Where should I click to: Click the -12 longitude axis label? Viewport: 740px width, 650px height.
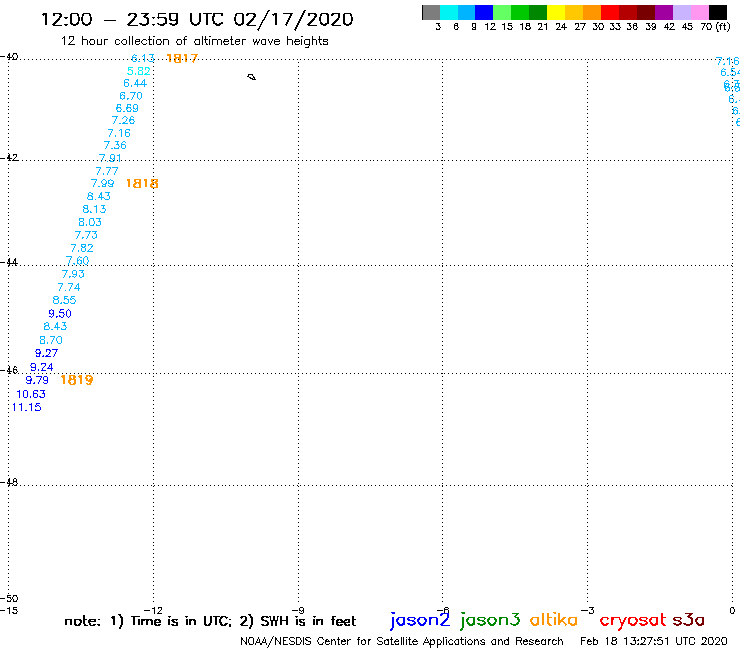(153, 610)
